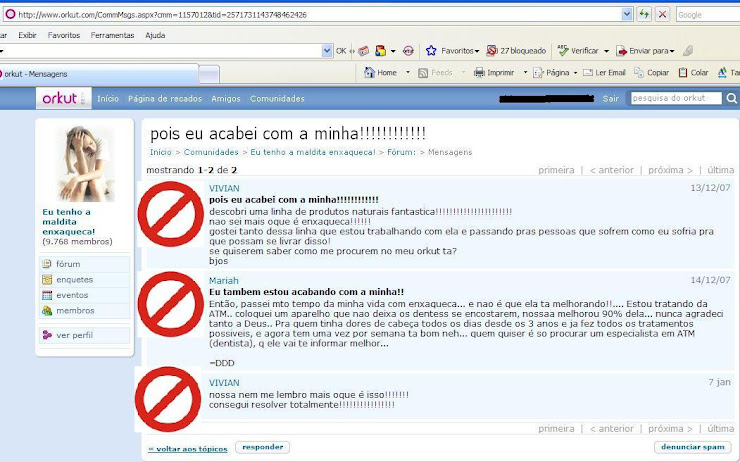Expand the toolbar search field dropdown
This screenshot has height=462, width=740.
click(327, 50)
